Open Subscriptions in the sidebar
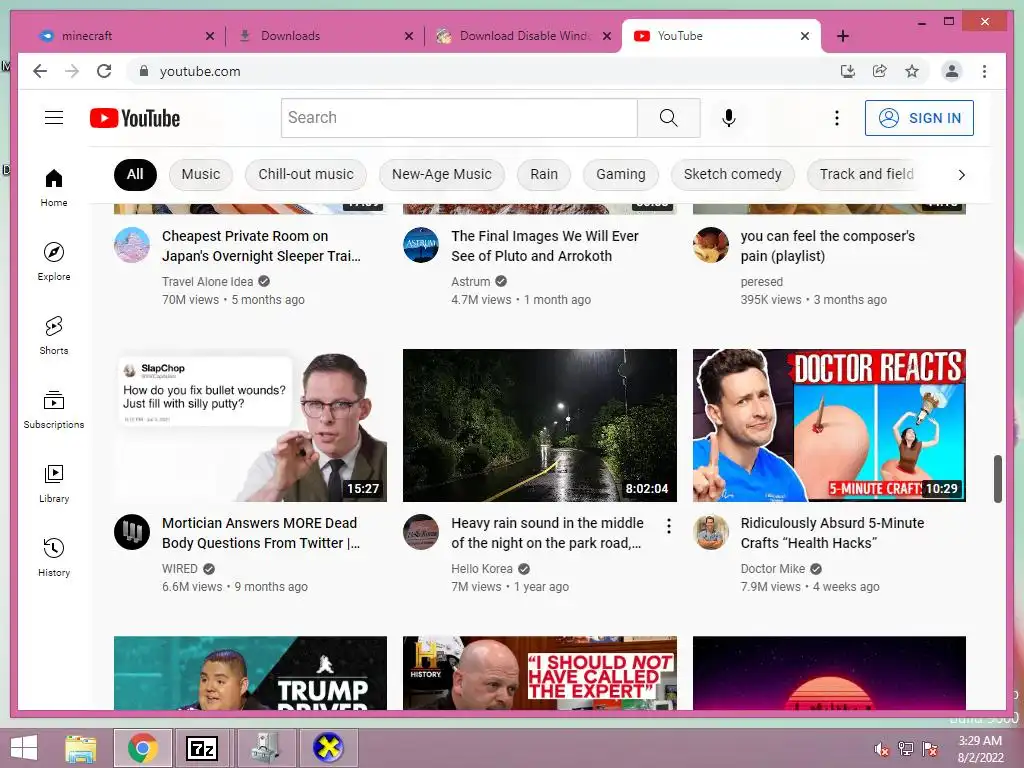1024x768 pixels. pos(54,409)
